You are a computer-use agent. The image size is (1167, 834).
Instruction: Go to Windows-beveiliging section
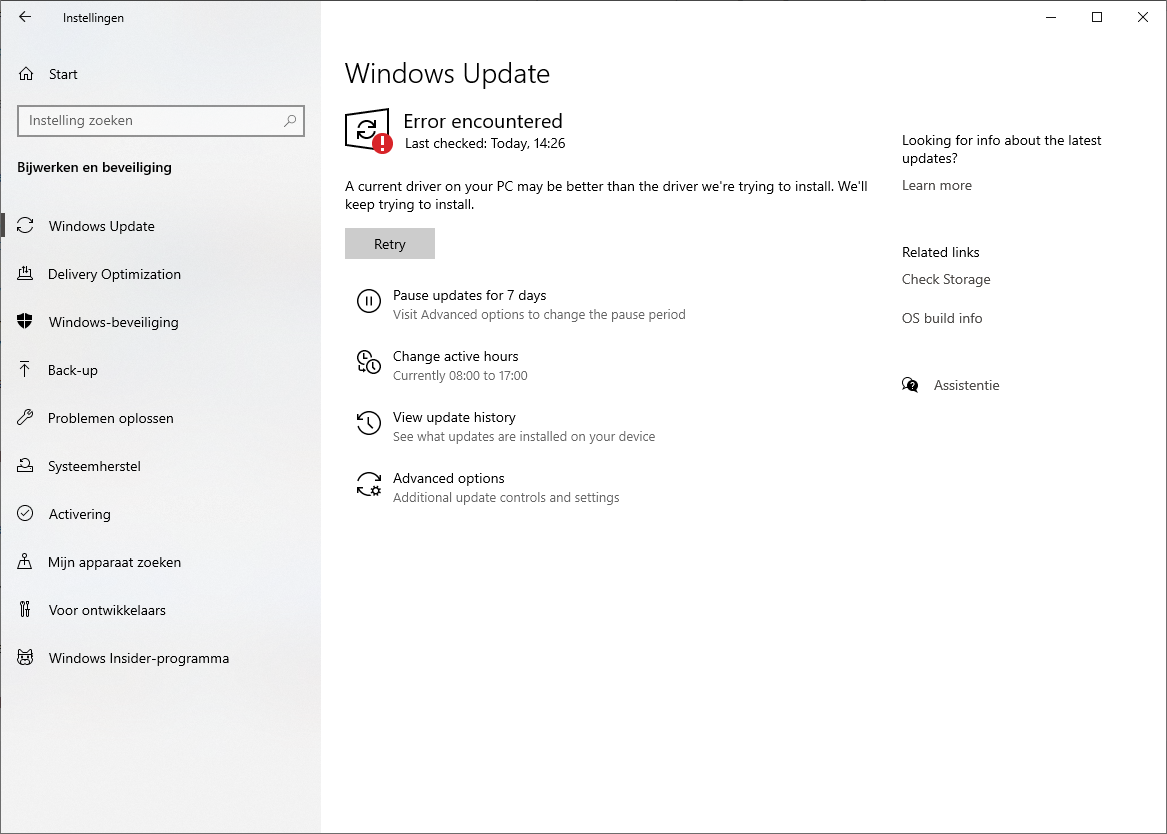pos(161,322)
